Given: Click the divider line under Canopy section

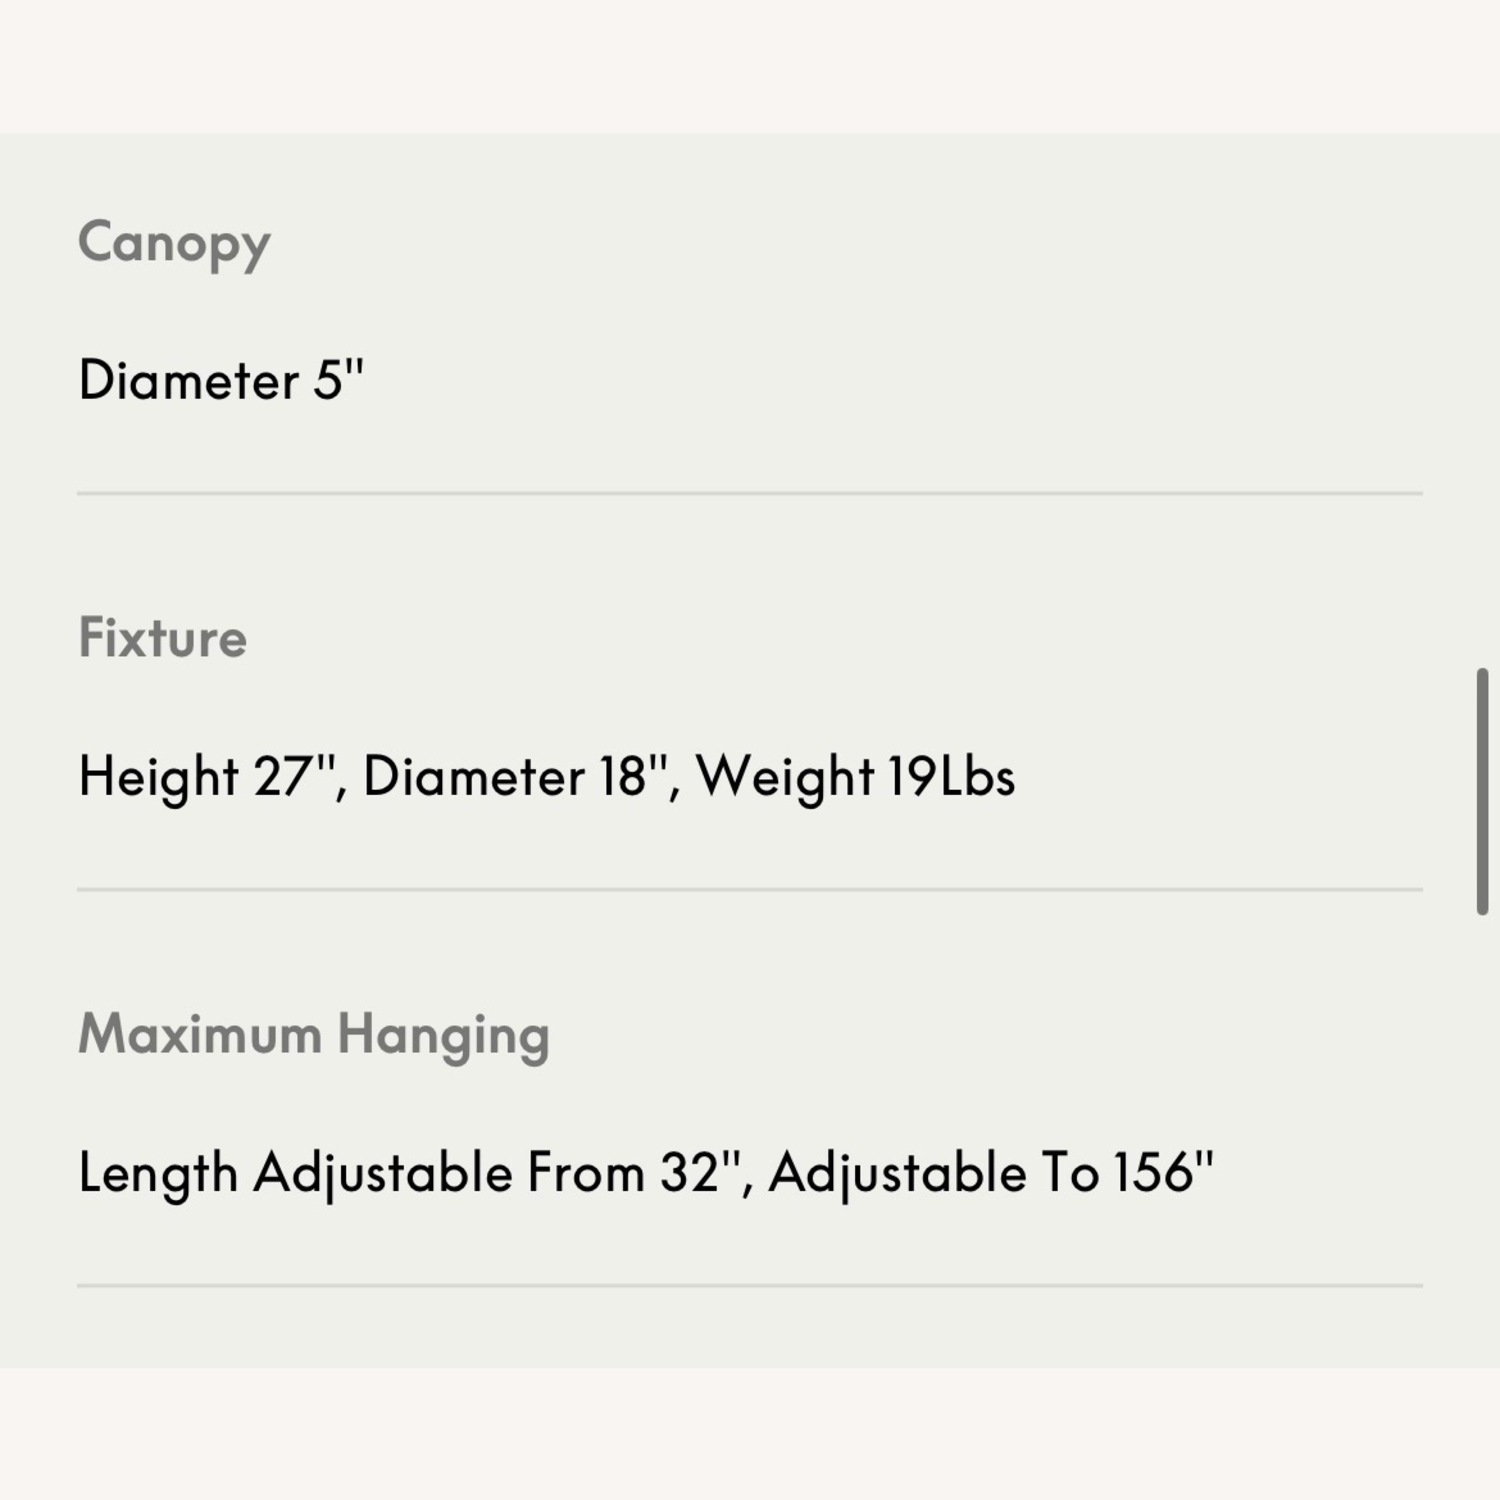Looking at the screenshot, I should click(x=750, y=493).
